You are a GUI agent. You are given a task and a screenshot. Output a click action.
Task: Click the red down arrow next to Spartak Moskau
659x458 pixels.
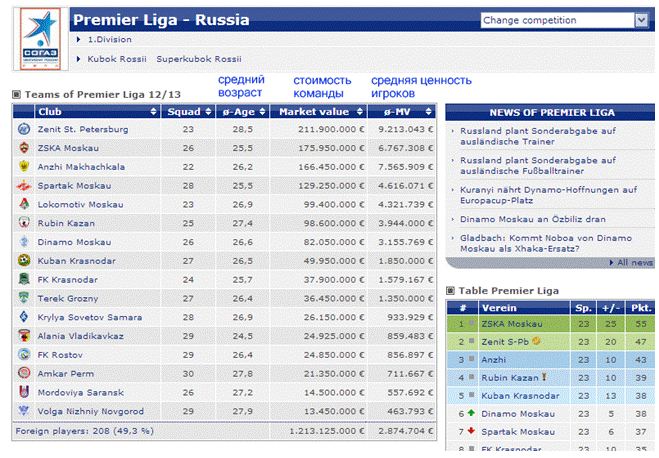pyautogui.click(x=471, y=431)
